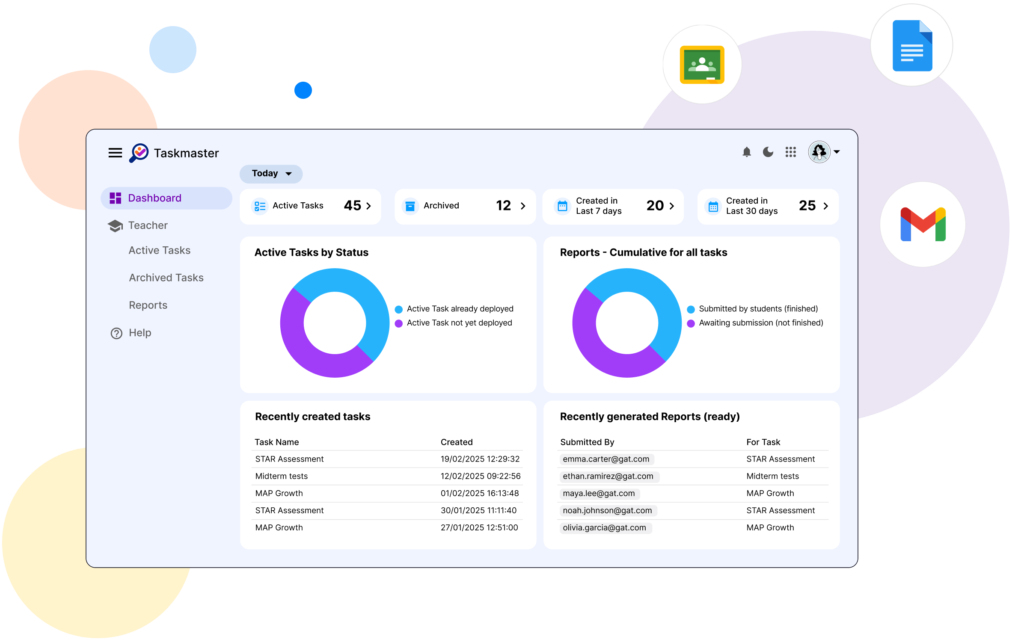Toggle dark mode moon icon
The image size is (1024, 642).
[x=768, y=152]
